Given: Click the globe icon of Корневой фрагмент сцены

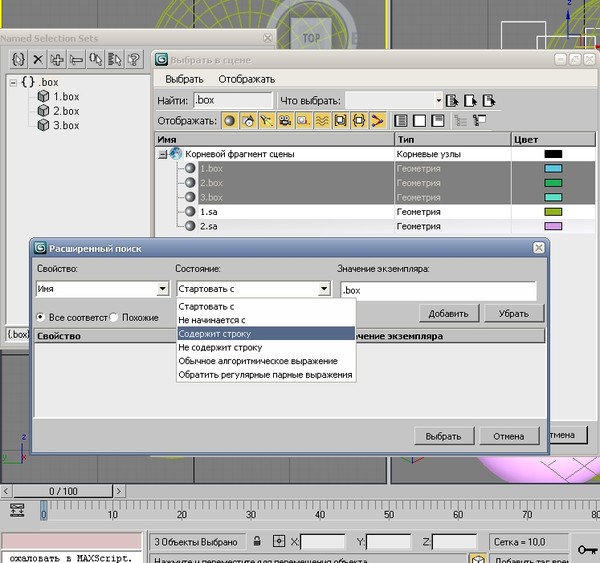Looking at the screenshot, I should click(x=176, y=154).
